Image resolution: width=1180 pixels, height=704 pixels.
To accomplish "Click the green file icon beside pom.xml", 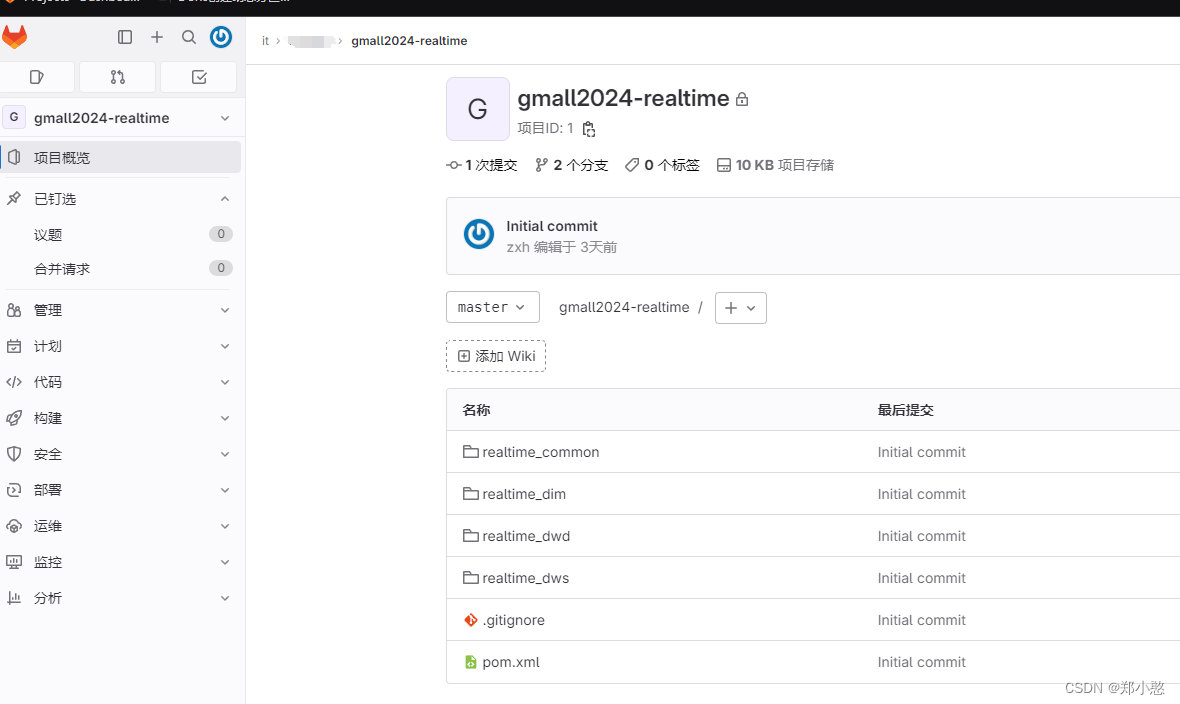I will pyautogui.click(x=470, y=662).
